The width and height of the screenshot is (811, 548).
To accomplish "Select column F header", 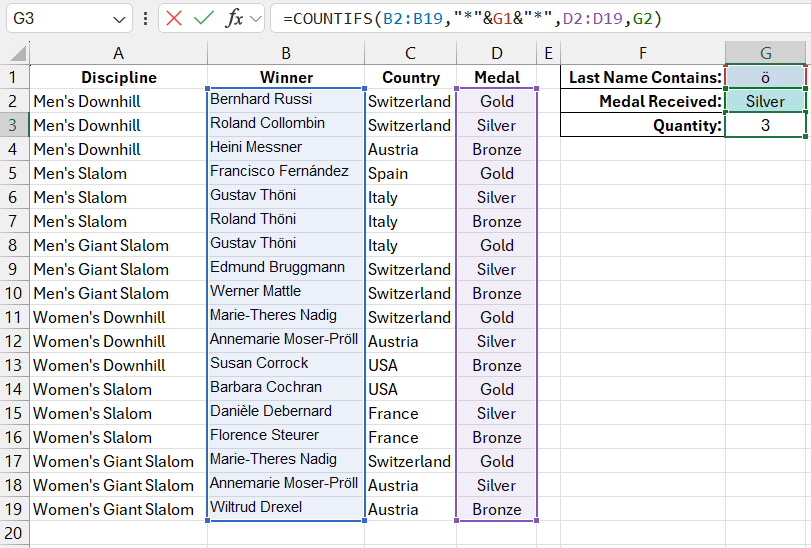I will 643,53.
